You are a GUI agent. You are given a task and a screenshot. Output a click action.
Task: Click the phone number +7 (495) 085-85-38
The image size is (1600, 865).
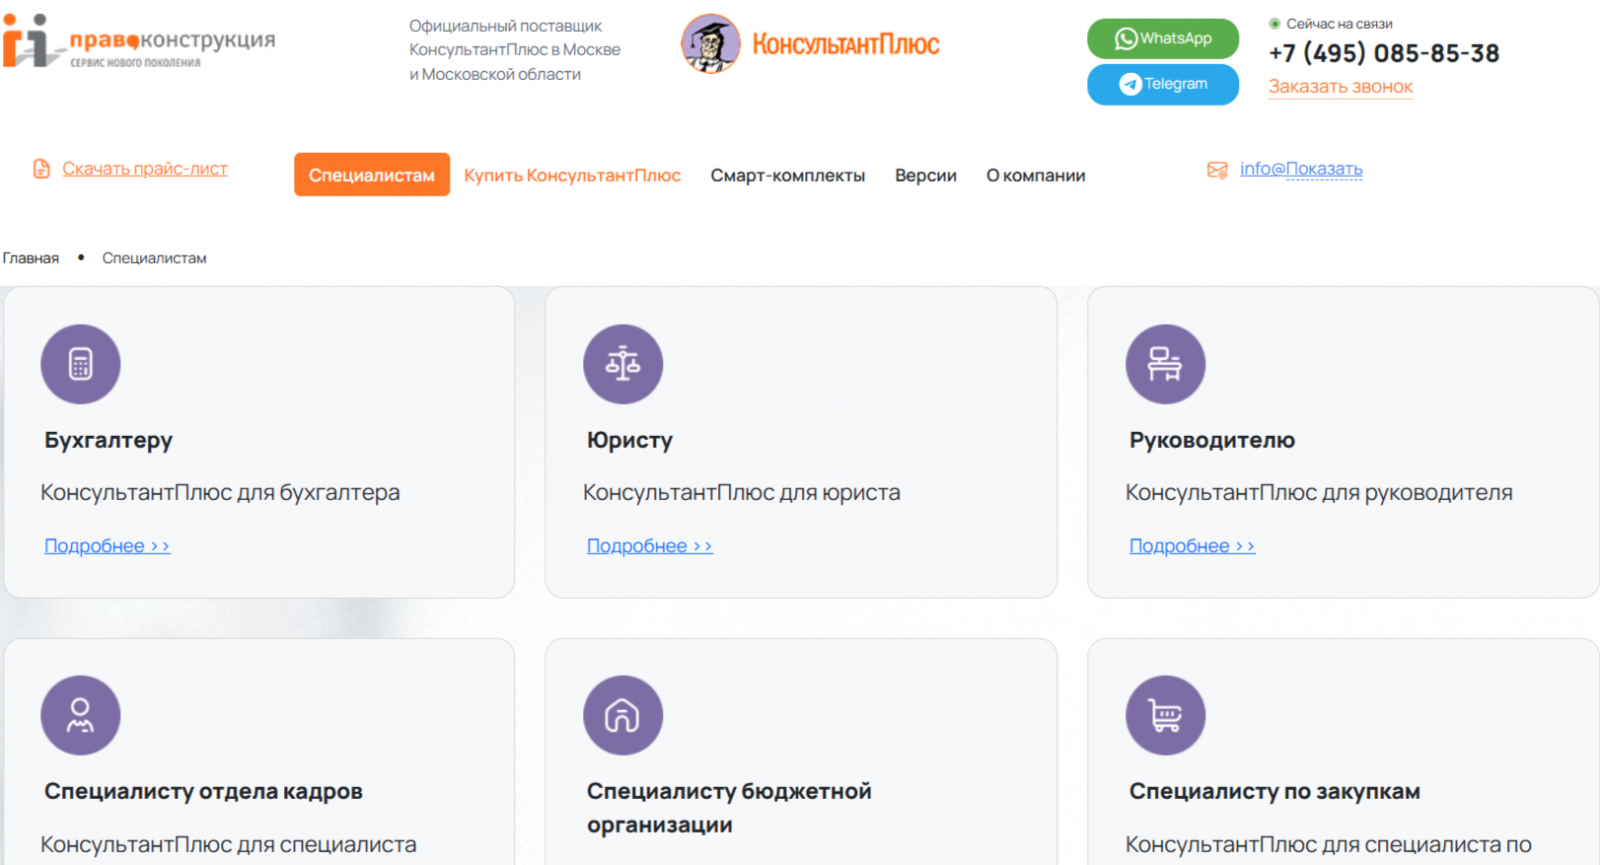tap(1384, 54)
